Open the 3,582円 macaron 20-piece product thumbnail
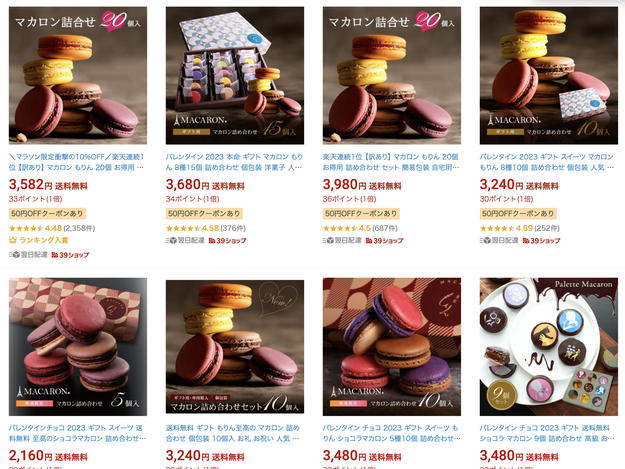This screenshot has height=469, width=625. [x=78, y=75]
